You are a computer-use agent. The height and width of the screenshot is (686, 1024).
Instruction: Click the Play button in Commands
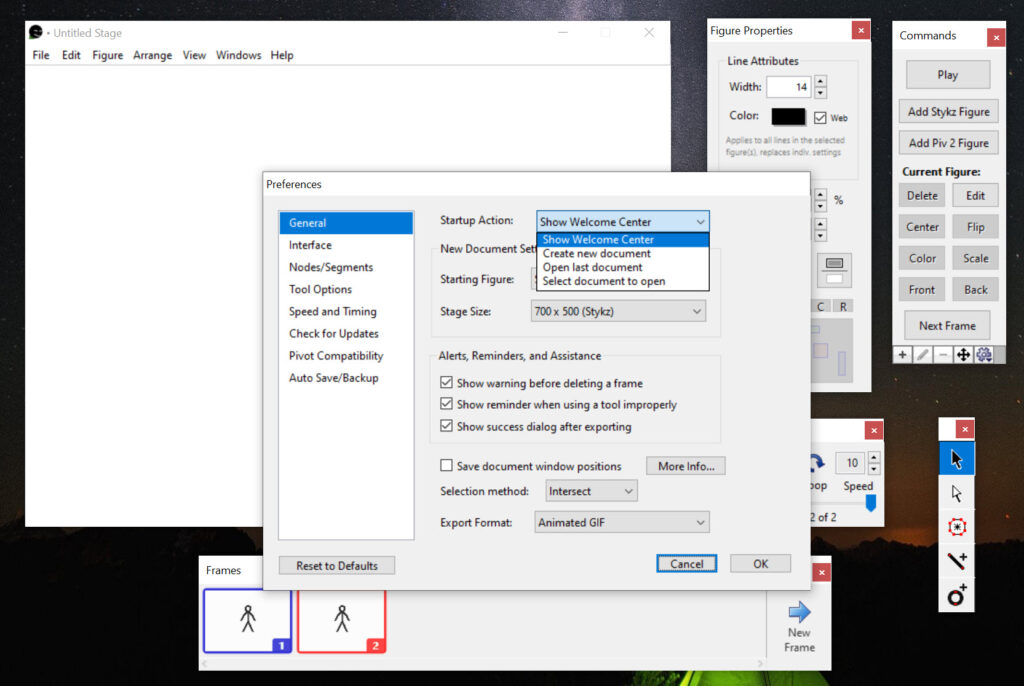(x=948, y=75)
